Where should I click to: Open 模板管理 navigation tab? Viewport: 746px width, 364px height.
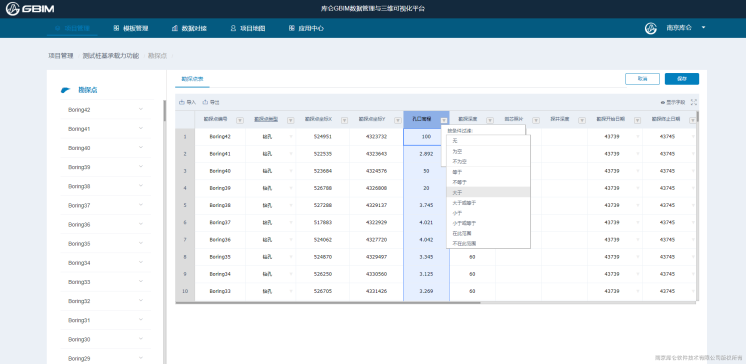[x=131, y=29]
